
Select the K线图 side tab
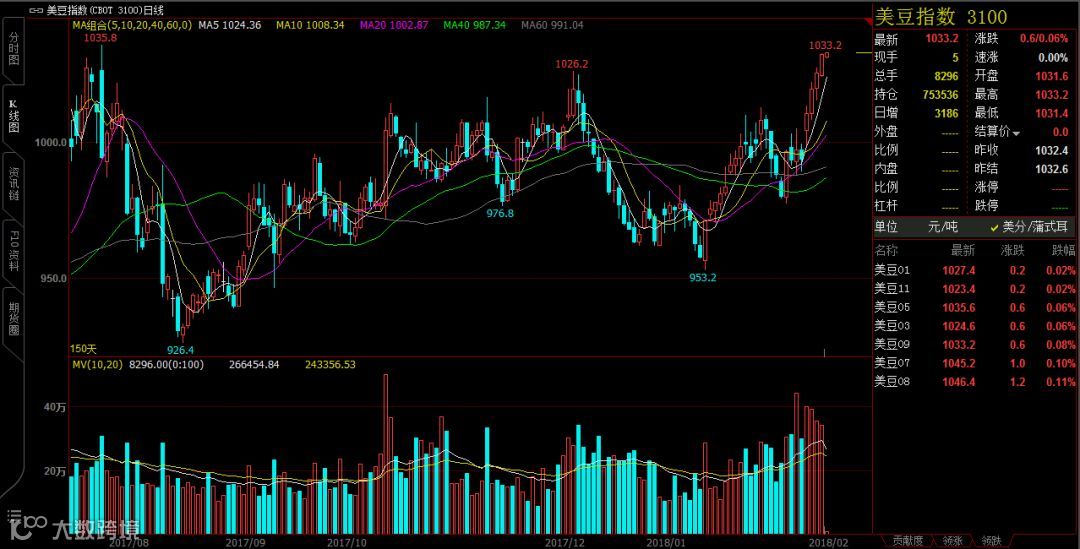[x=14, y=116]
